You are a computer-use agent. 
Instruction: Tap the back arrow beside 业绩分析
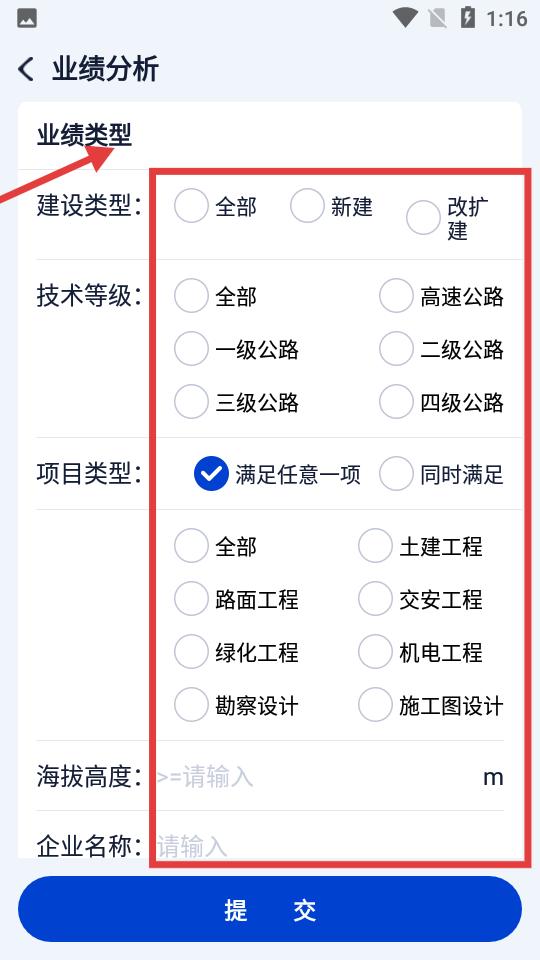26,69
